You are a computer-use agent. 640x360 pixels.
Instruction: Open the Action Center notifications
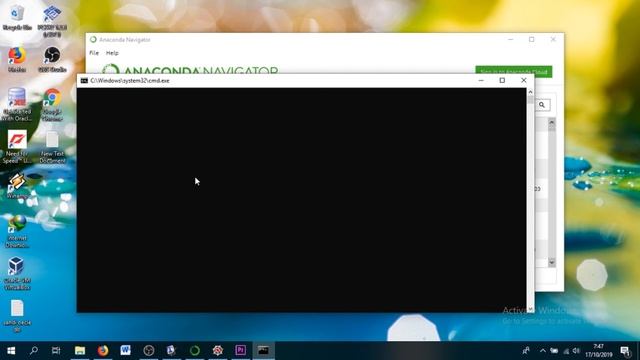625,351
